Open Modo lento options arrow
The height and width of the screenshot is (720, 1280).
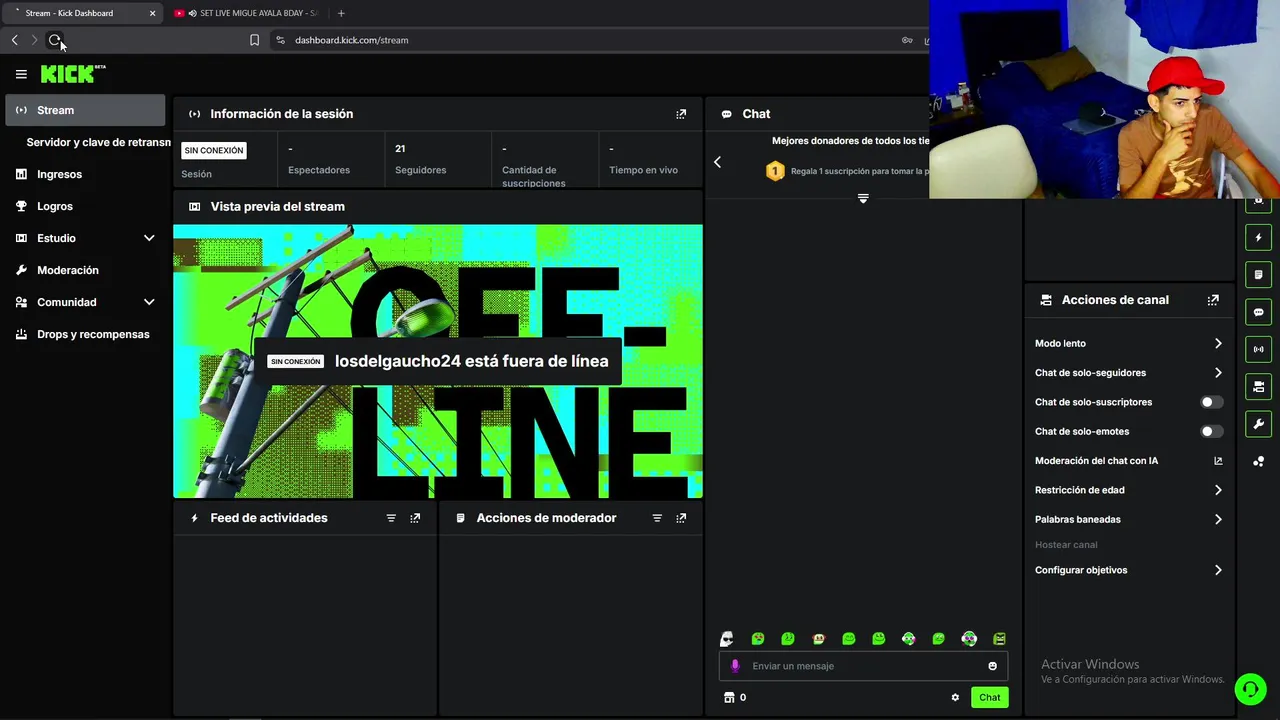click(1218, 343)
